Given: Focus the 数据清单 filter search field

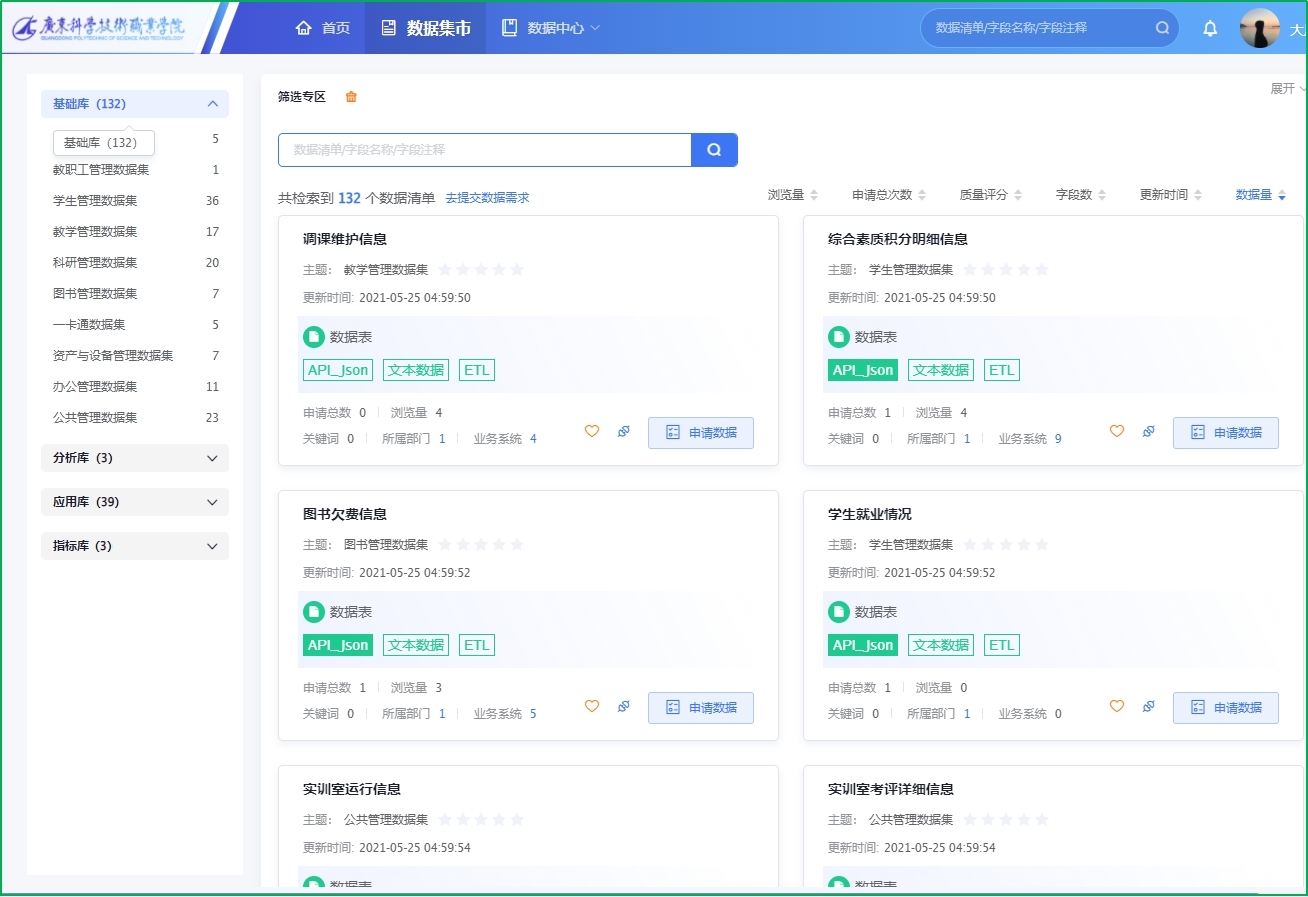Looking at the screenshot, I should (x=485, y=150).
